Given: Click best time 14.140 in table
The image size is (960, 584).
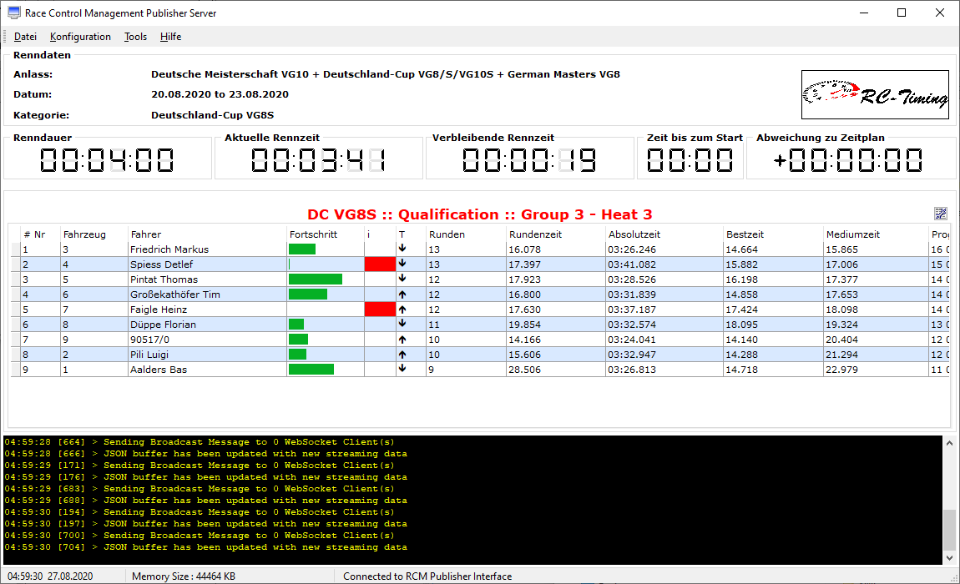Looking at the screenshot, I should pos(741,339).
